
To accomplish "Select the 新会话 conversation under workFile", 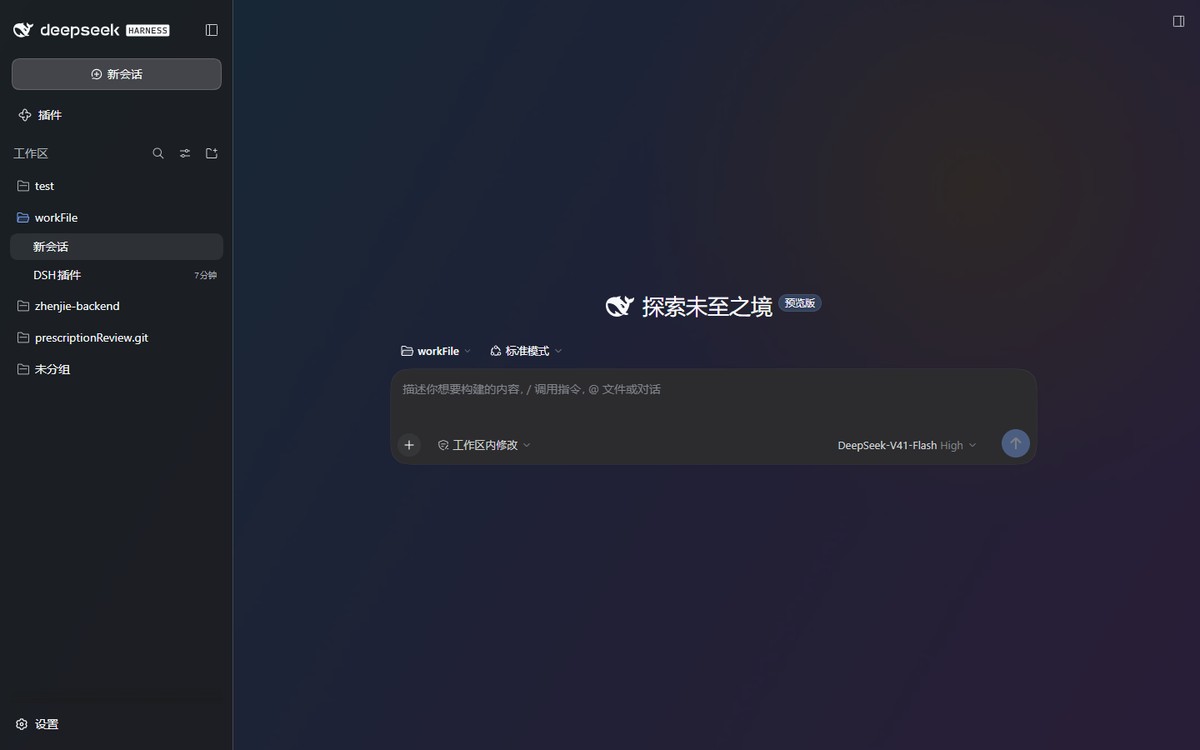I will point(116,246).
